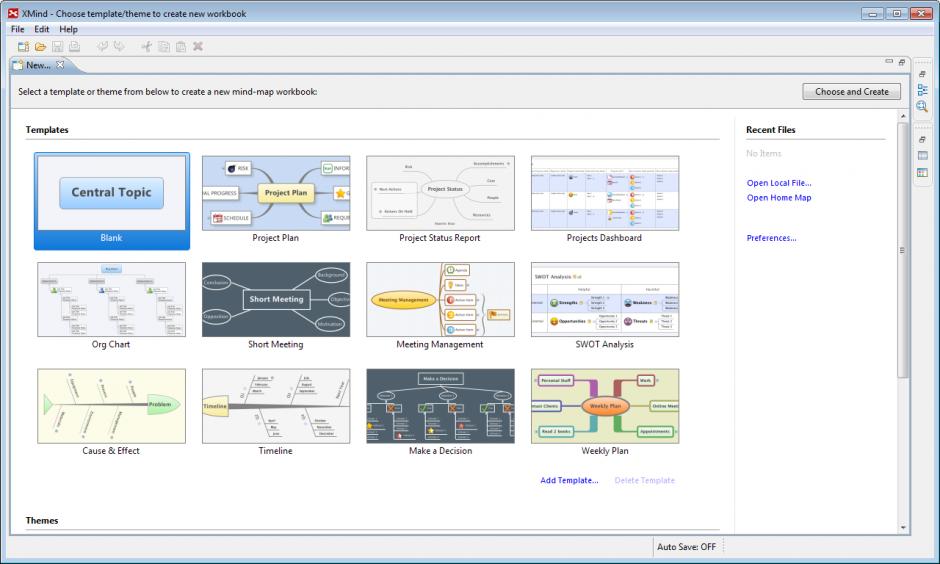The height and width of the screenshot is (564, 940).
Task: Open the Properties view icon in right sidebar
Action: (922, 156)
